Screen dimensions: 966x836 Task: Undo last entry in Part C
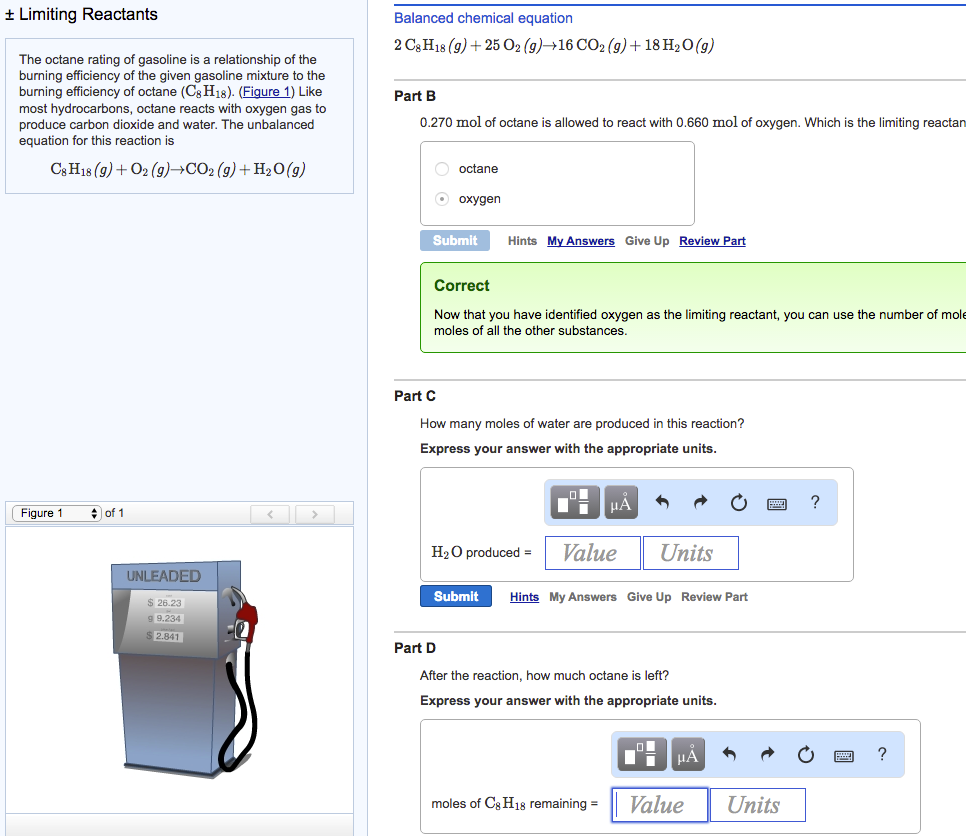(x=662, y=504)
